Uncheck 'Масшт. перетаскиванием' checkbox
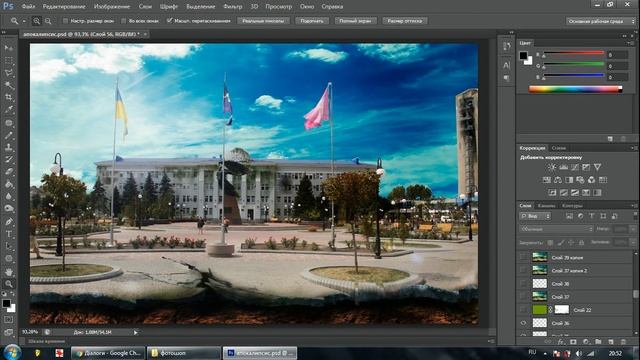The image size is (640, 360). click(169, 21)
